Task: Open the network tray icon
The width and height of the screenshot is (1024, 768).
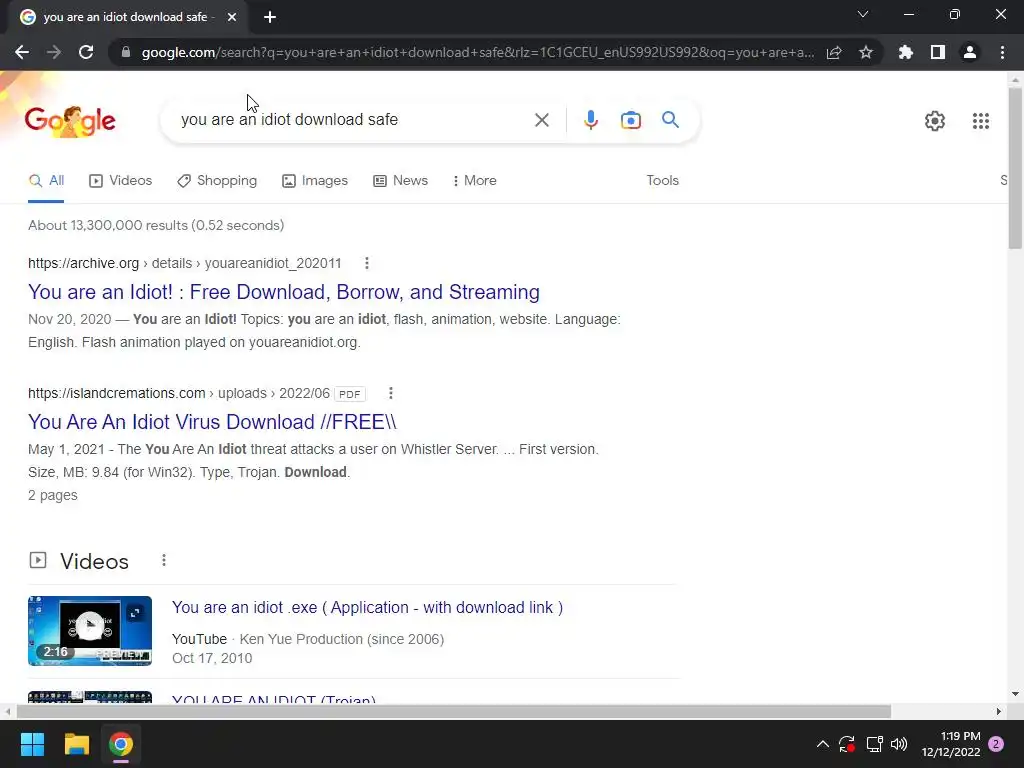Action: point(874,744)
